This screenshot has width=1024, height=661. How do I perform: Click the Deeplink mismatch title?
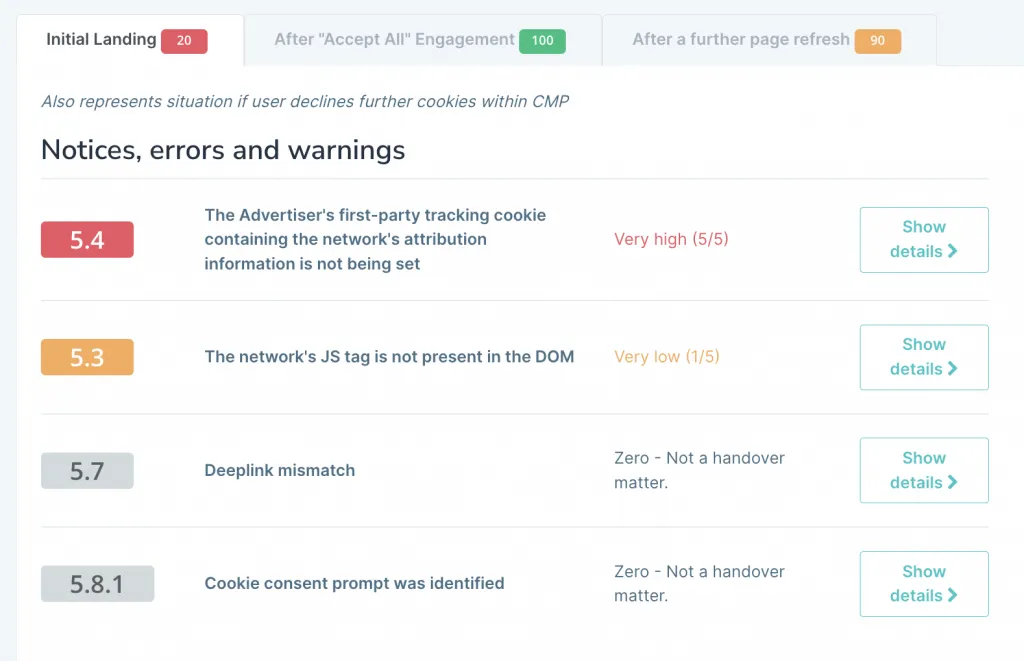279,470
